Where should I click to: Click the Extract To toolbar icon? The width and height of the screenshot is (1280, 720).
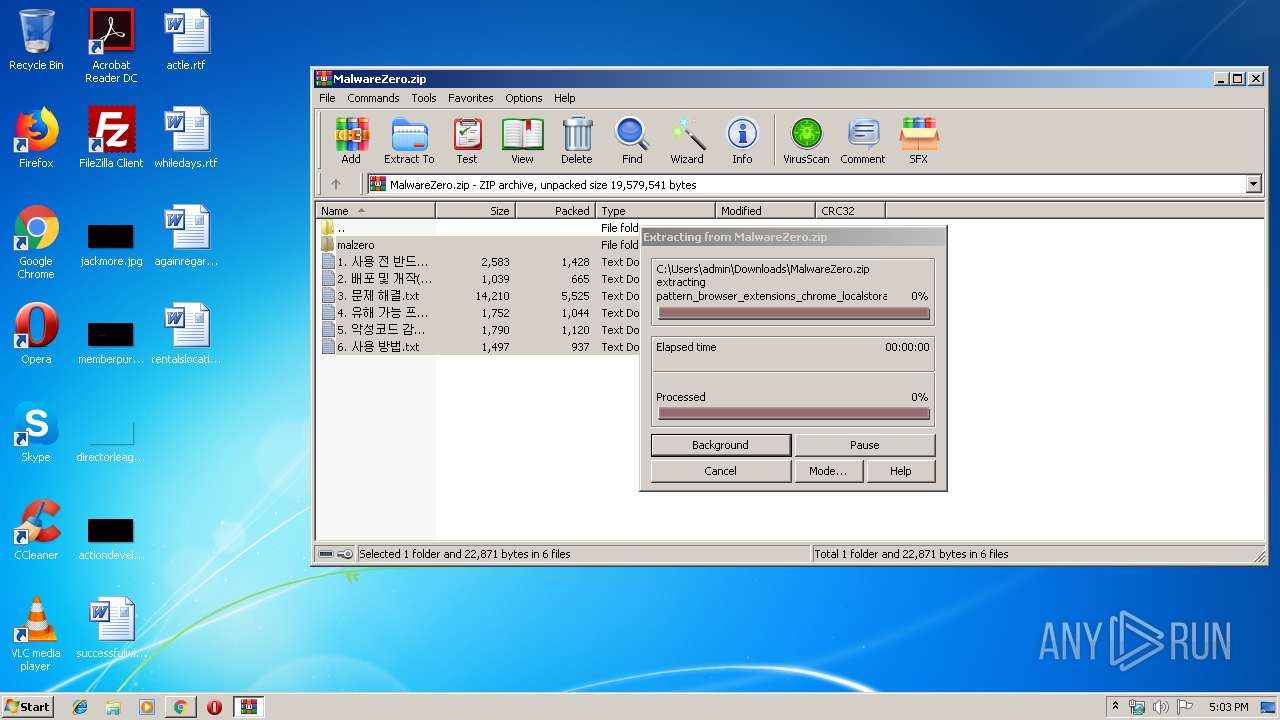click(409, 140)
